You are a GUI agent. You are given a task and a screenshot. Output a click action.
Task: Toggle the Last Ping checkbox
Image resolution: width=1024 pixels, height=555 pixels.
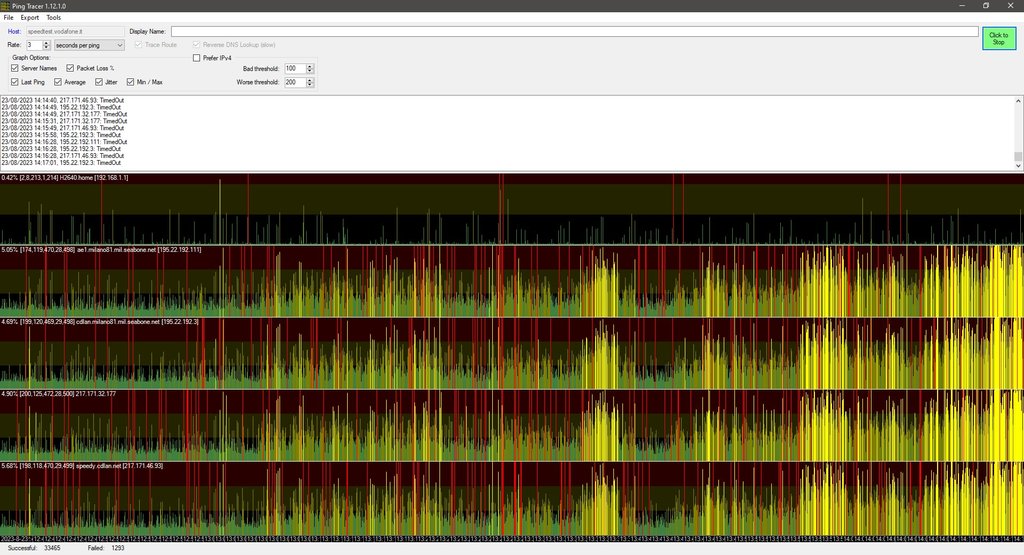pos(15,82)
